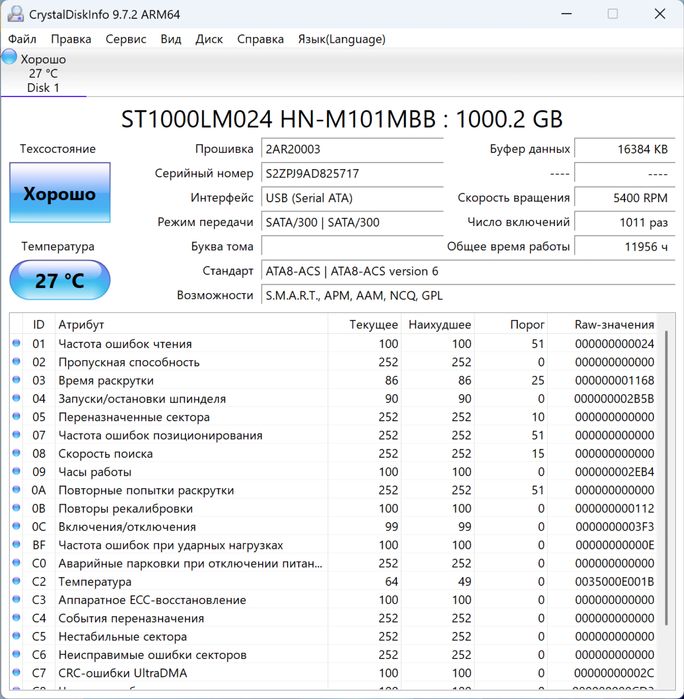Click the Хорошо health status button

point(60,193)
